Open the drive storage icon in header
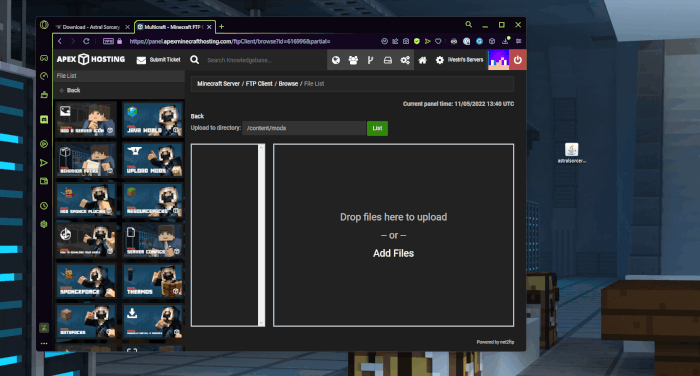700x376 pixels. [x=388, y=60]
